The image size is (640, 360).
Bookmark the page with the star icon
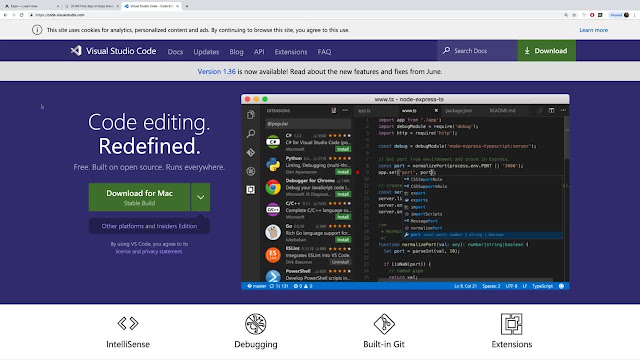pyautogui.click(x=574, y=15)
